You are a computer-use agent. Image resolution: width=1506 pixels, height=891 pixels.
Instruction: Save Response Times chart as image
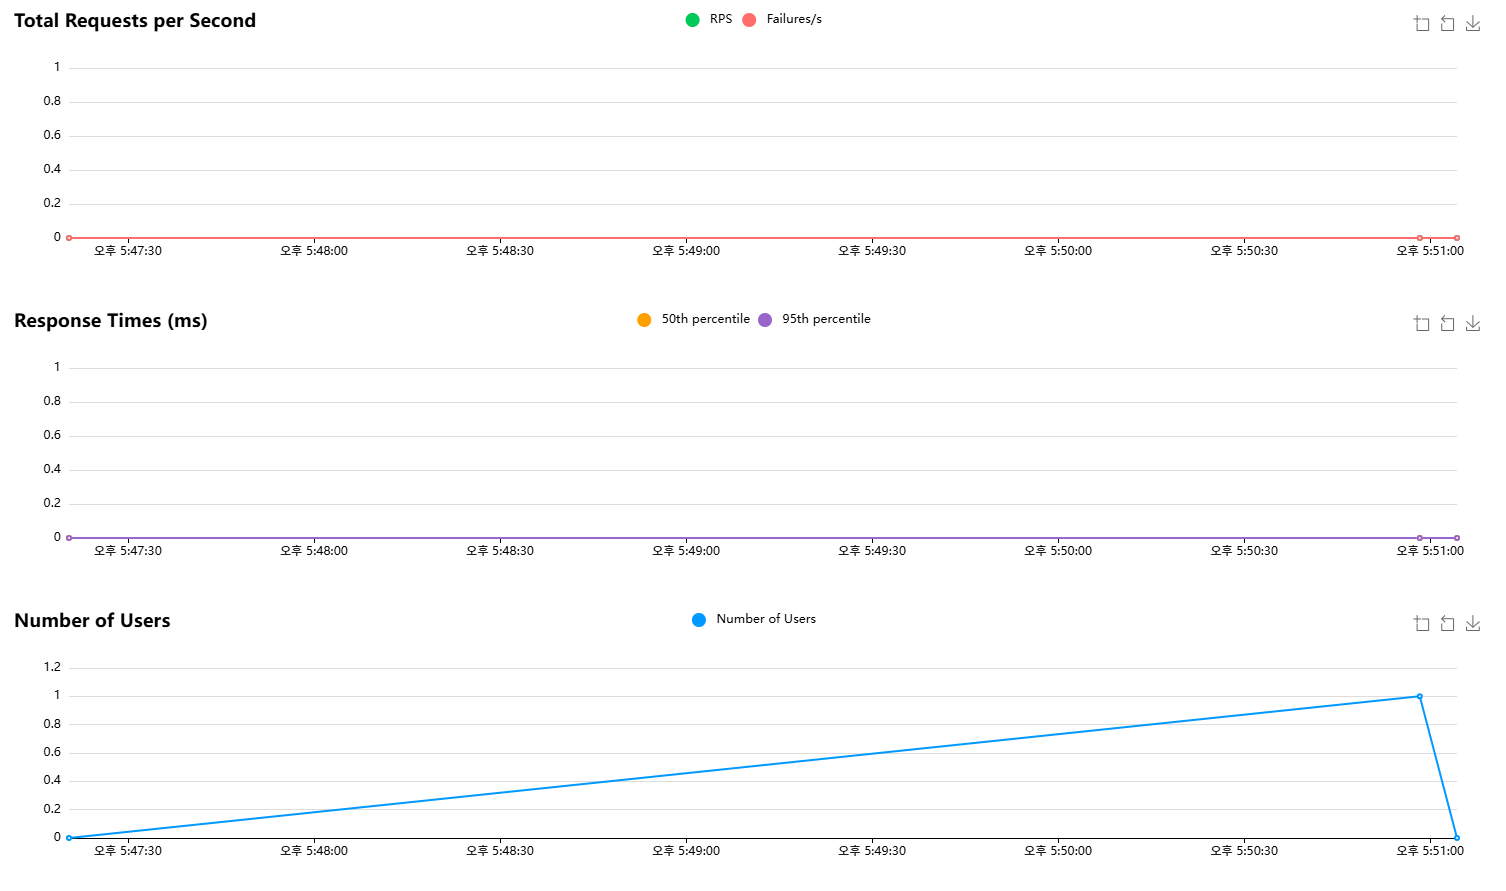[x=1473, y=323]
